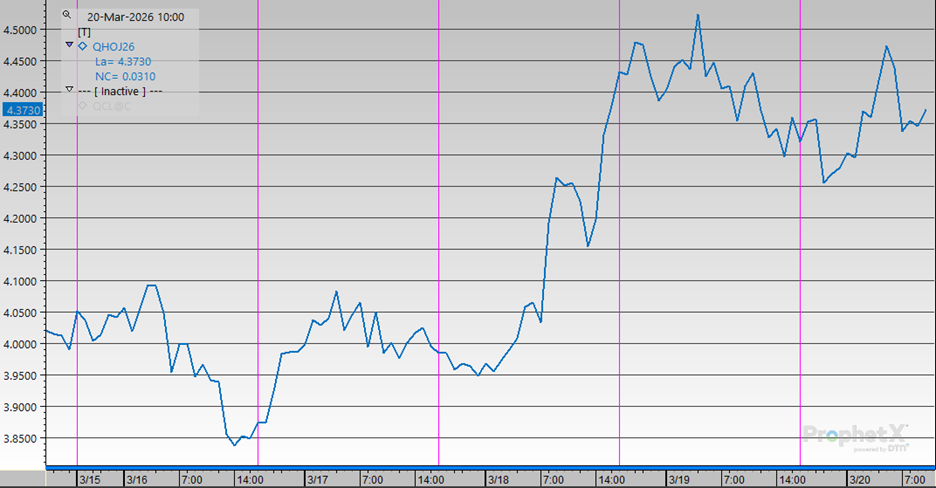Image resolution: width=936 pixels, height=488 pixels.
Task: Click the 3/18 date on time axis
Action: [498, 480]
